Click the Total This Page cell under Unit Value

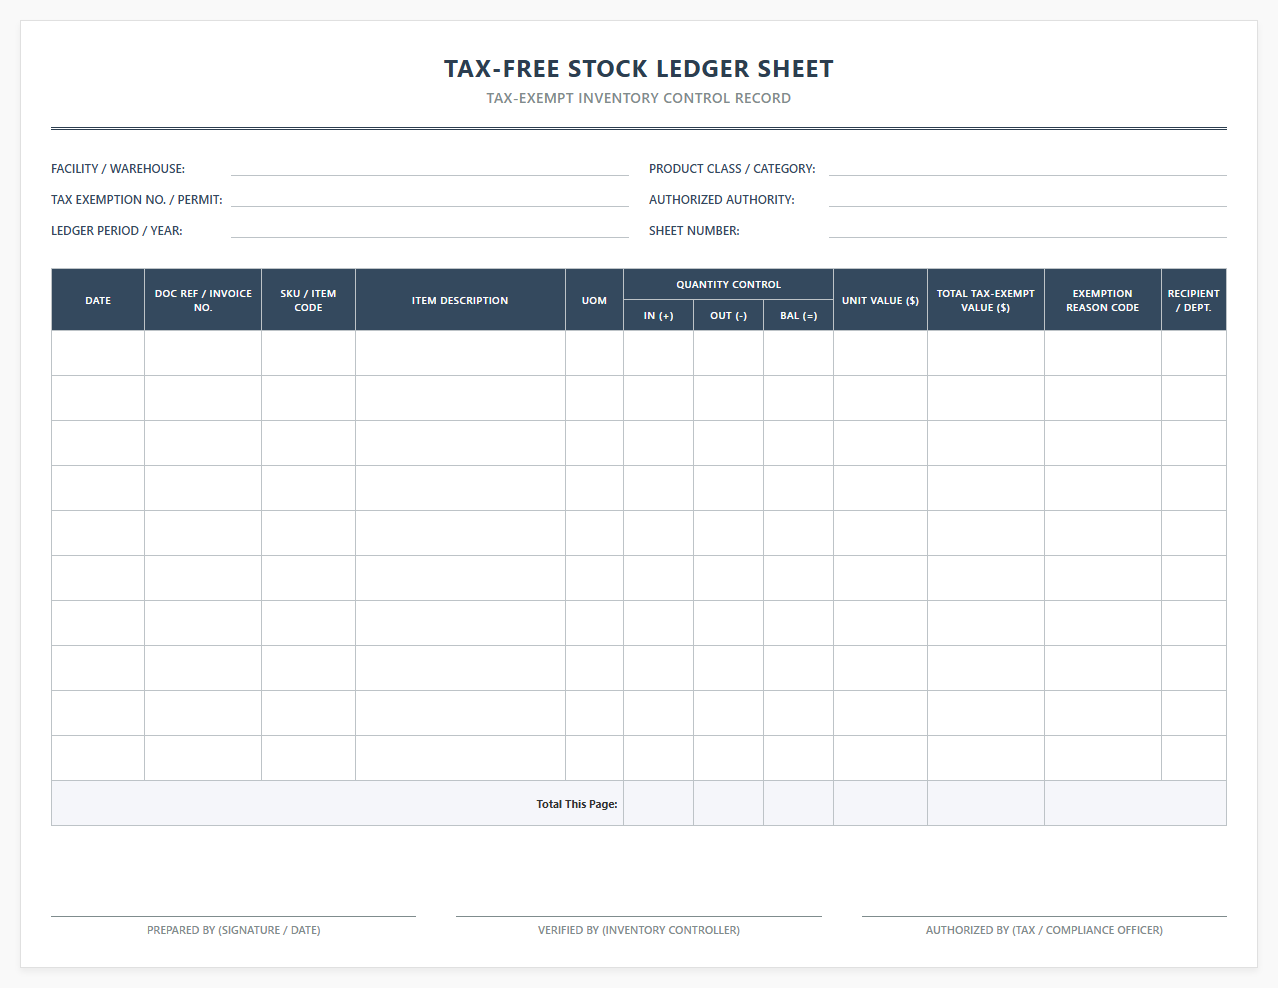click(x=880, y=803)
